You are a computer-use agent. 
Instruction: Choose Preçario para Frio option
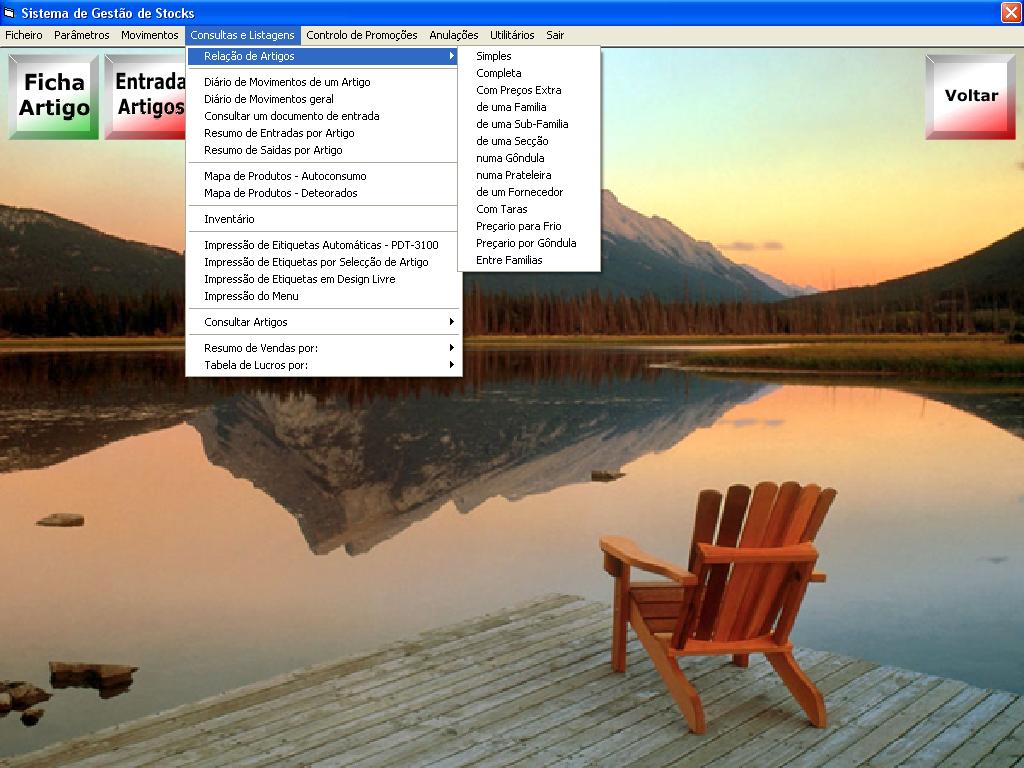pyautogui.click(x=519, y=226)
